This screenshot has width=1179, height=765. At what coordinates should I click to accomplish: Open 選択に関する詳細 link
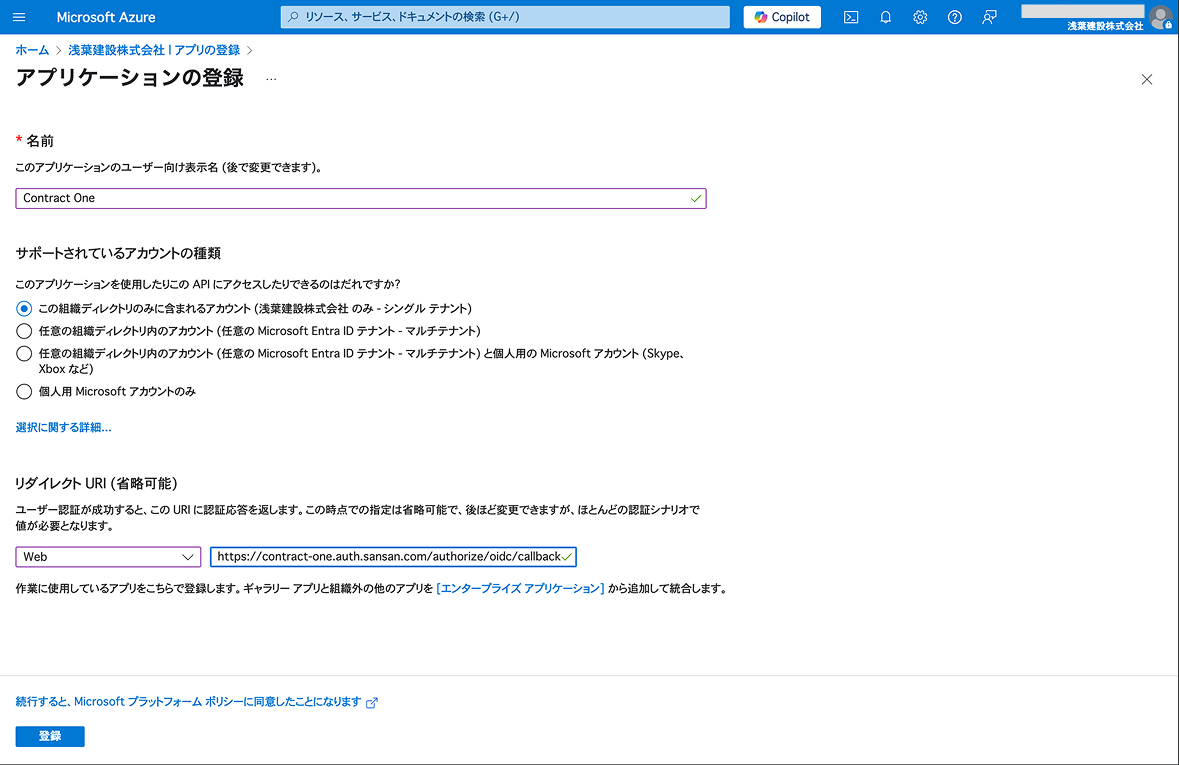[64, 427]
